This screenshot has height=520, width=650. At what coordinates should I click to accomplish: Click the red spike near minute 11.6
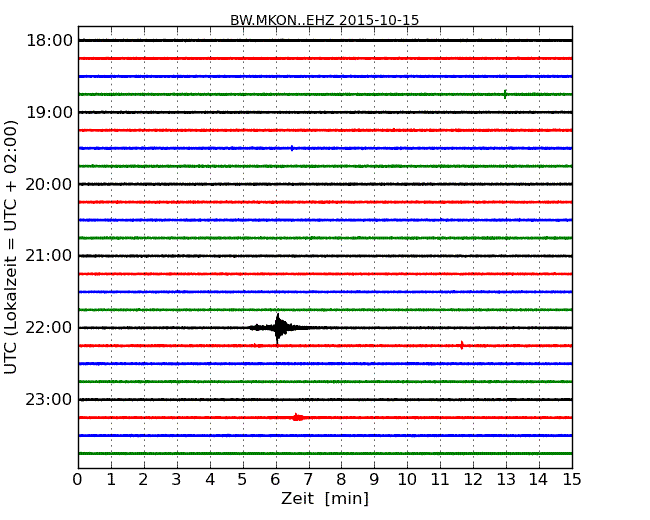462,345
